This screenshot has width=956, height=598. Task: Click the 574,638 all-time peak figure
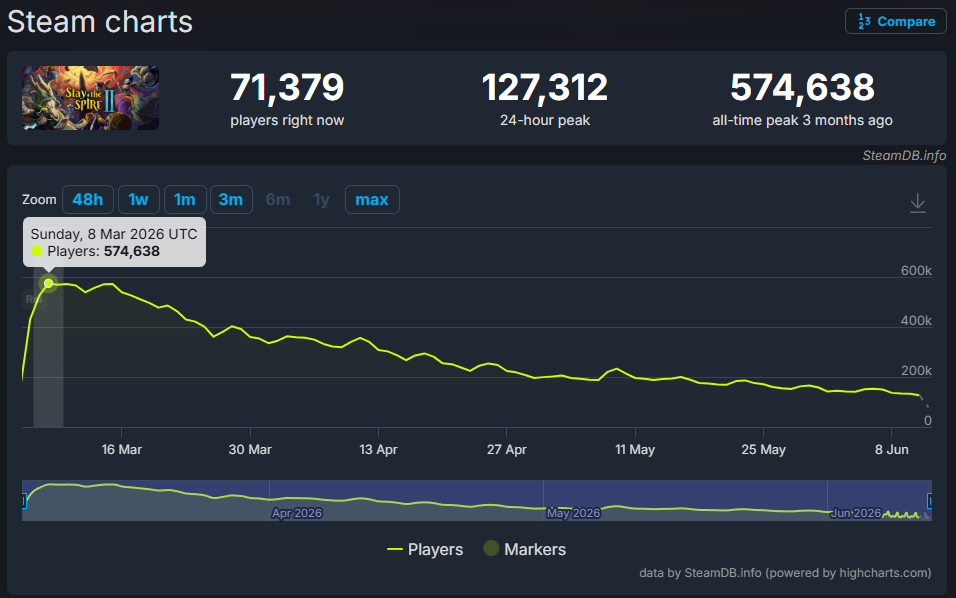coord(802,87)
